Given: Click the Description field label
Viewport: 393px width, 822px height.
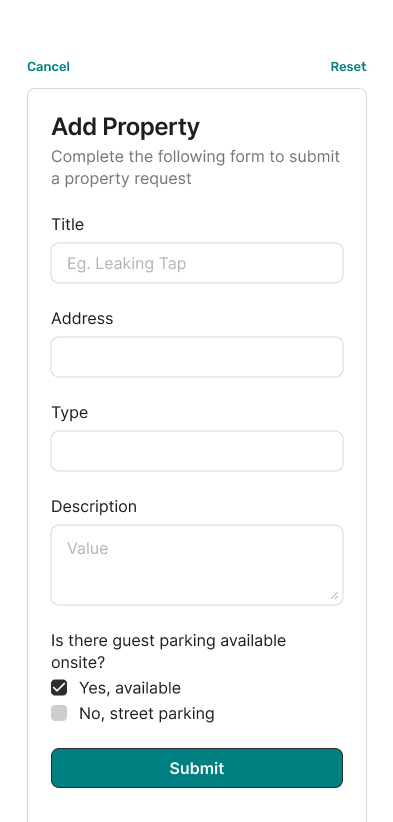Looking at the screenshot, I should [94, 506].
